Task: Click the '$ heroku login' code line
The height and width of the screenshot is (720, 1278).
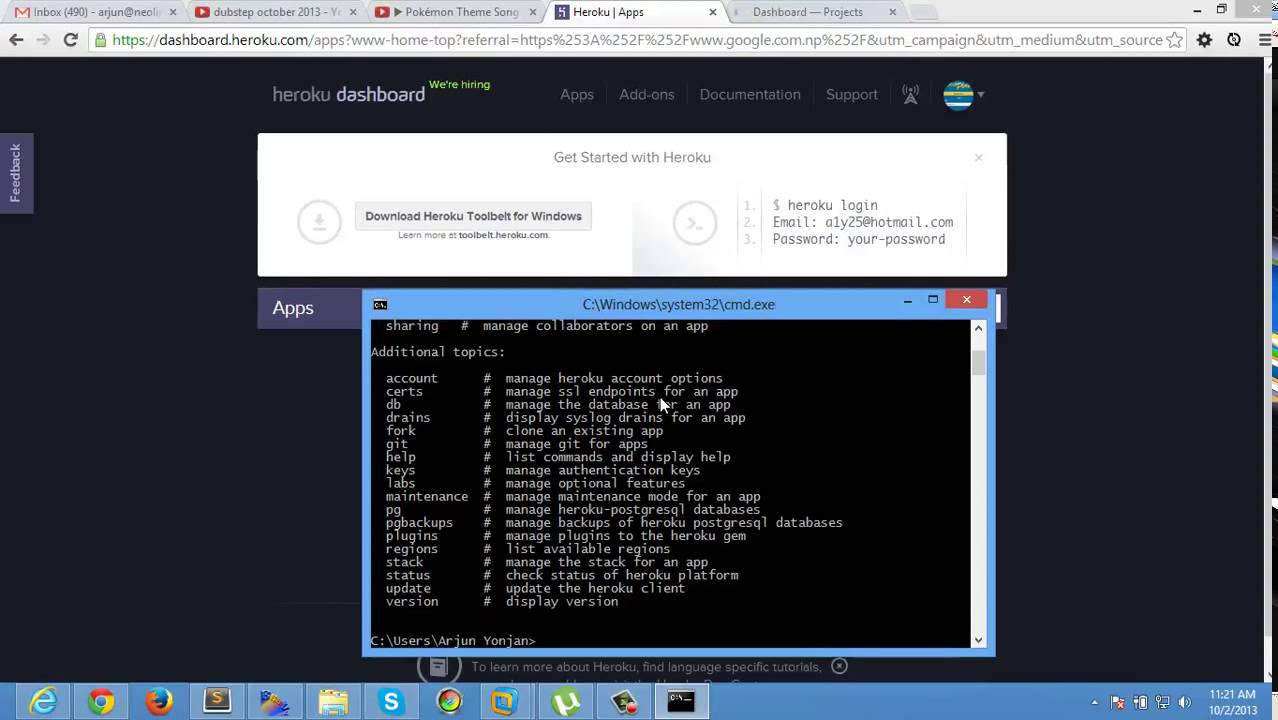Action: pyautogui.click(x=825, y=205)
